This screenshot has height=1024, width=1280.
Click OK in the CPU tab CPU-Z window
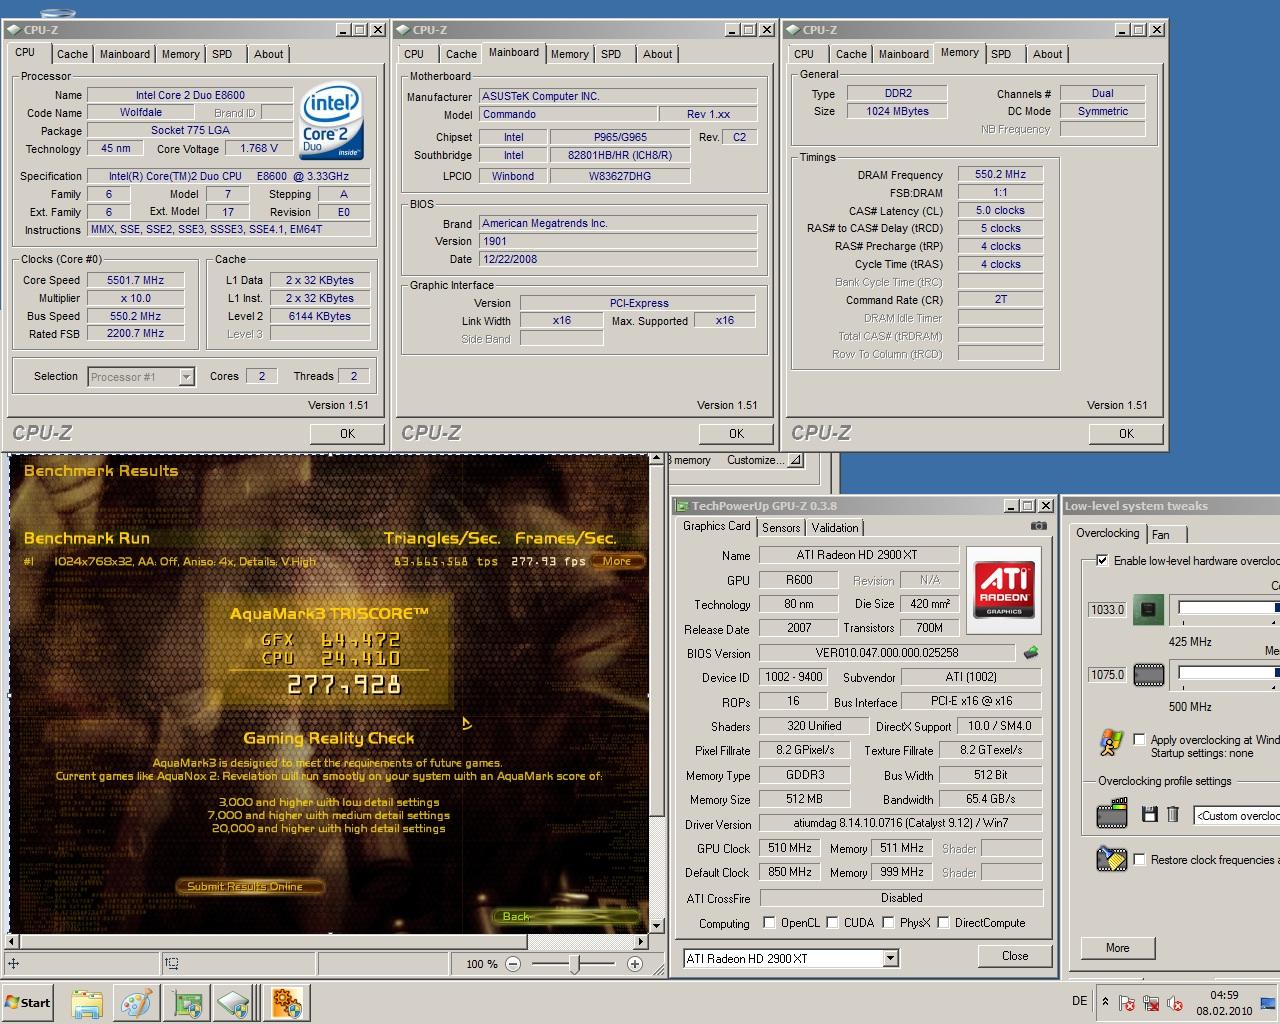pos(347,434)
